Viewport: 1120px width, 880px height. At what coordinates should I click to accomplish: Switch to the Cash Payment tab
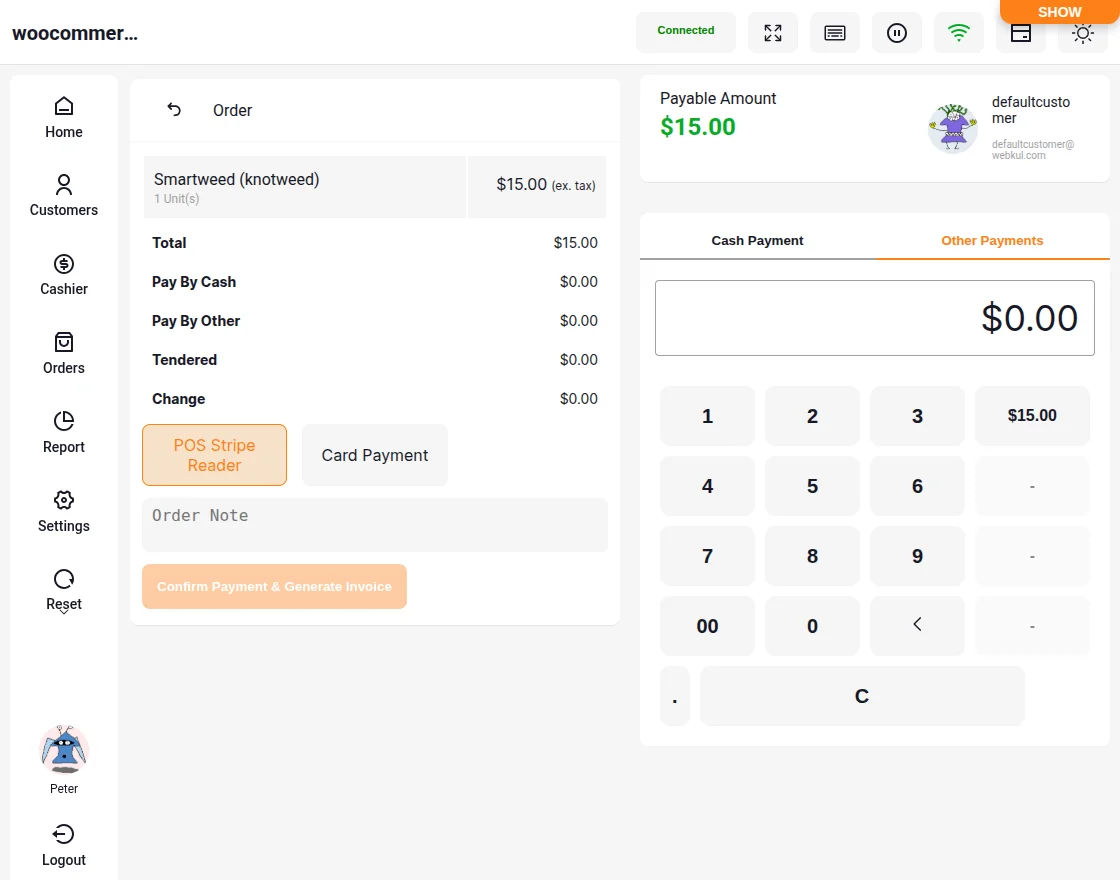click(757, 240)
